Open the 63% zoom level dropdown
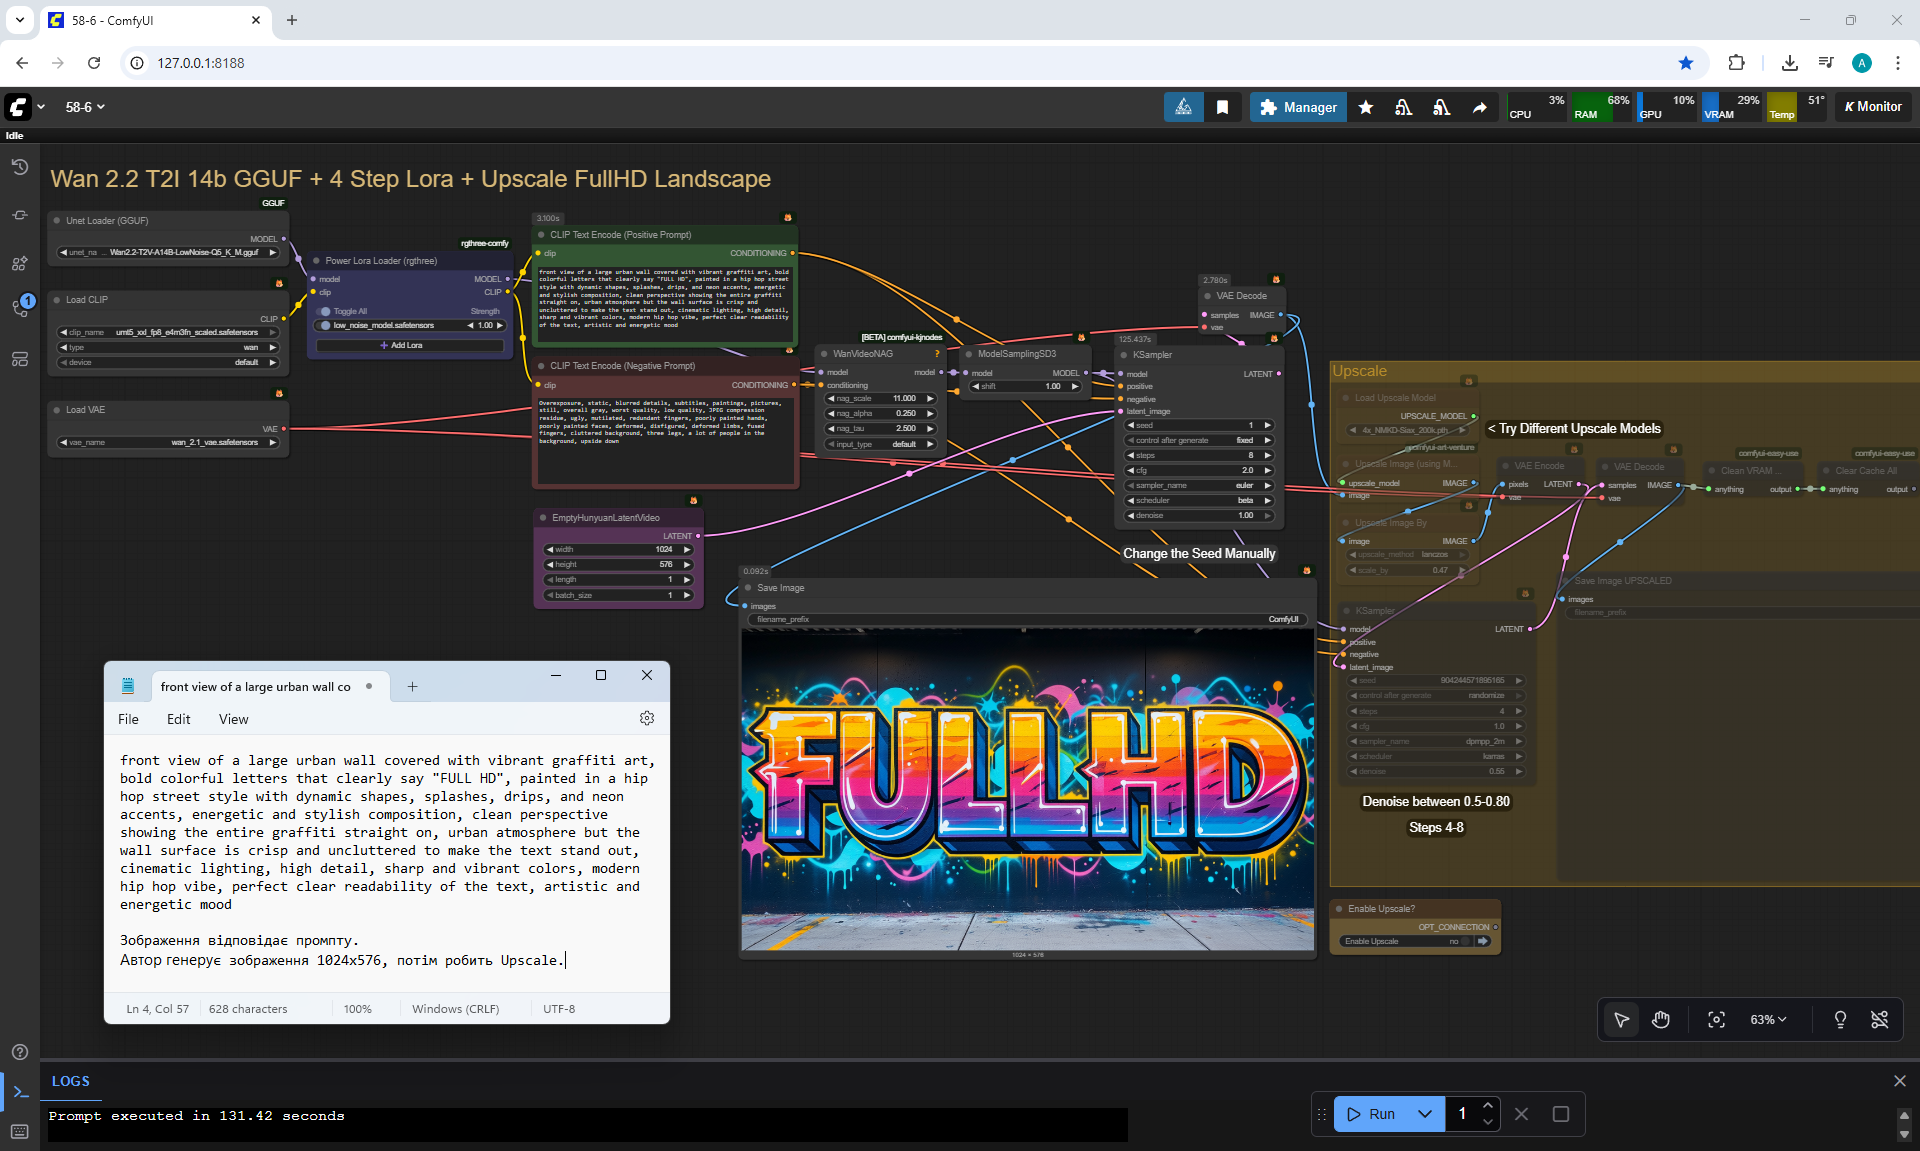Image resolution: width=1920 pixels, height=1151 pixels. (1767, 1019)
